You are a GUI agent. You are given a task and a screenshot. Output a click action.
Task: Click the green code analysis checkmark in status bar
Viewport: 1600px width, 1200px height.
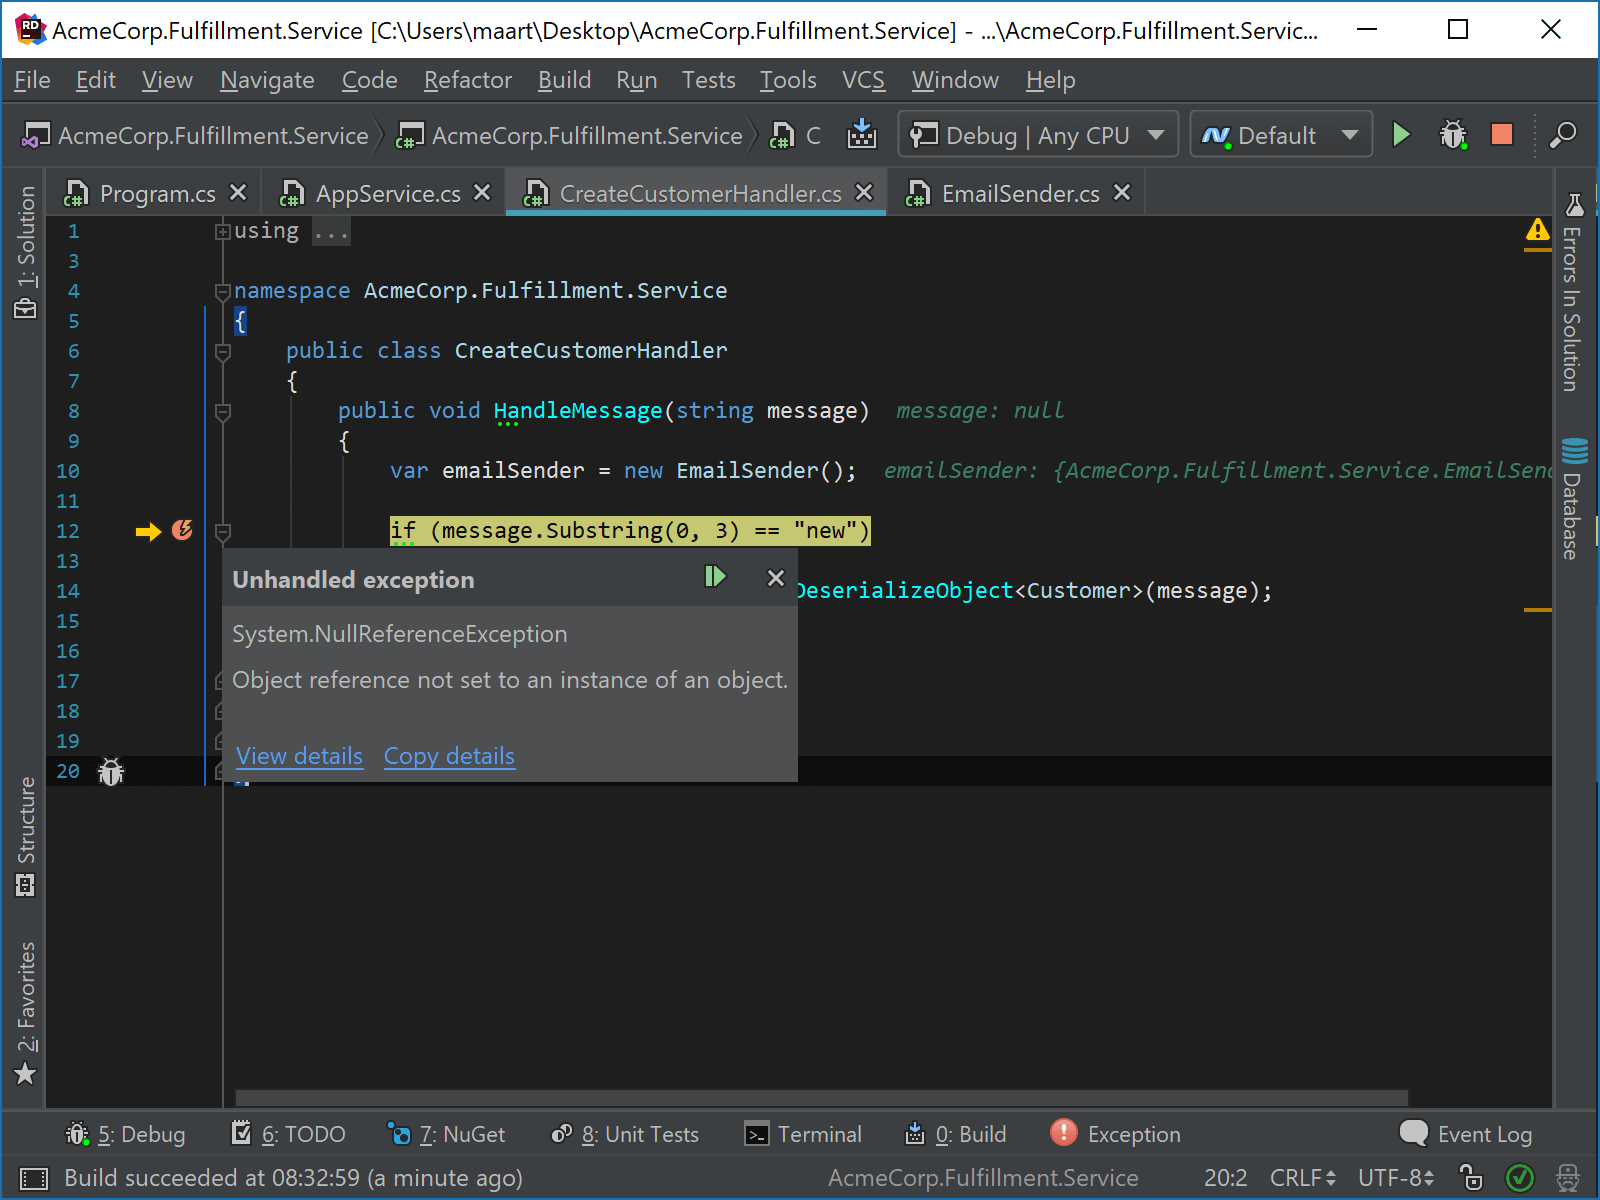coord(1520,1178)
